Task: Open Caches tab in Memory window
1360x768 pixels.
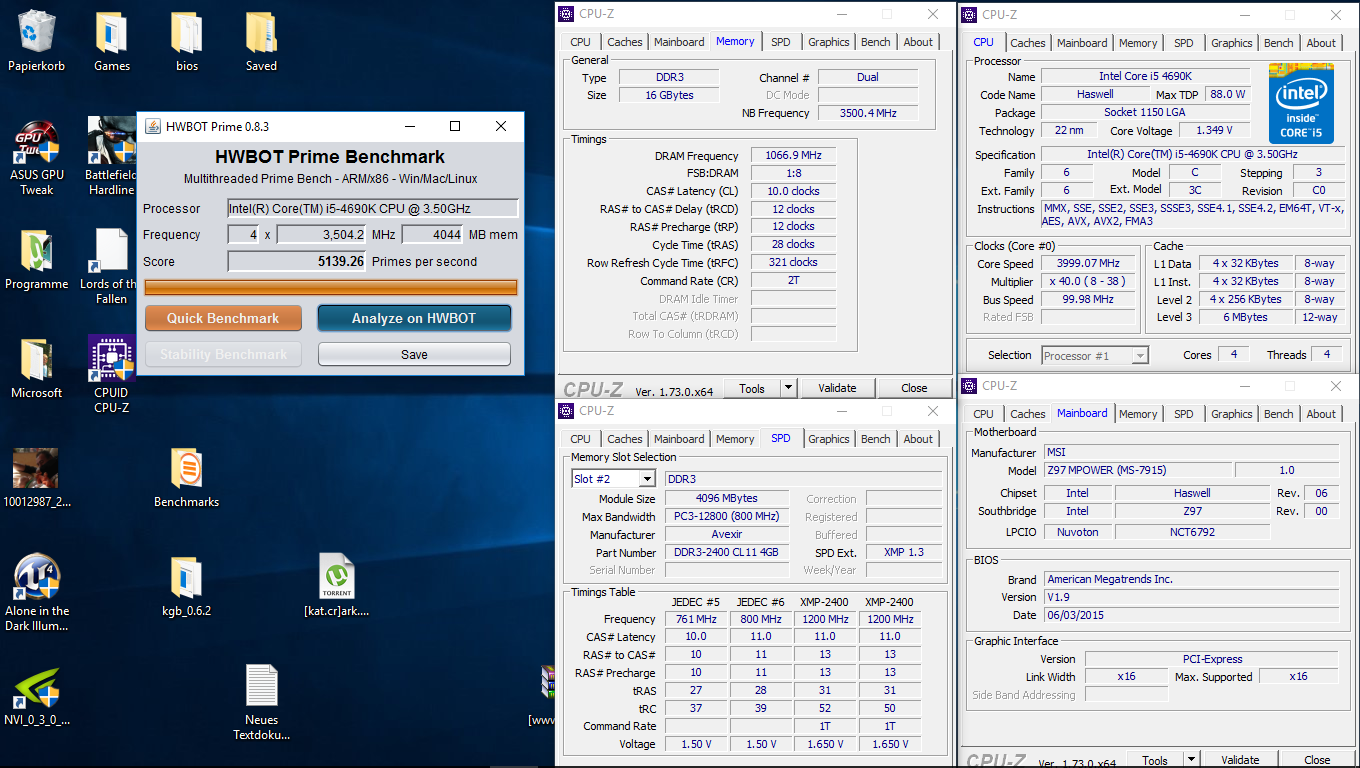Action: 625,42
